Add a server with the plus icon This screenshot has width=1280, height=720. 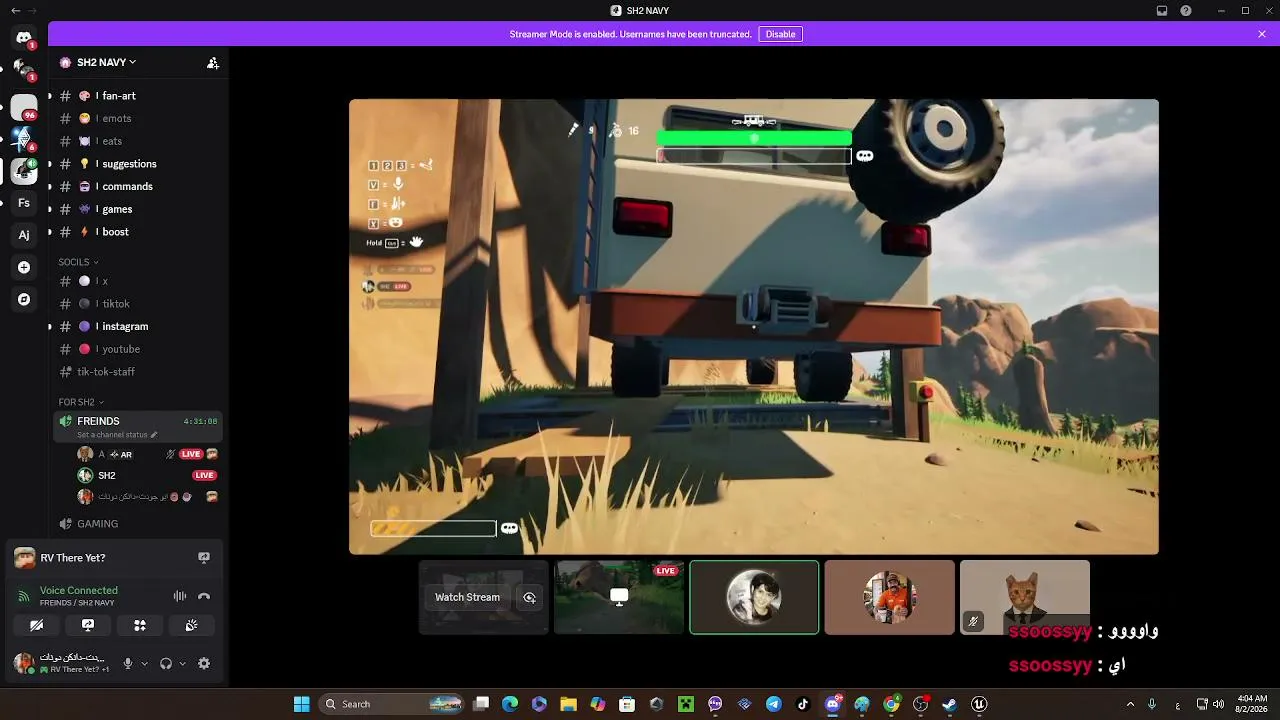[x=24, y=267]
